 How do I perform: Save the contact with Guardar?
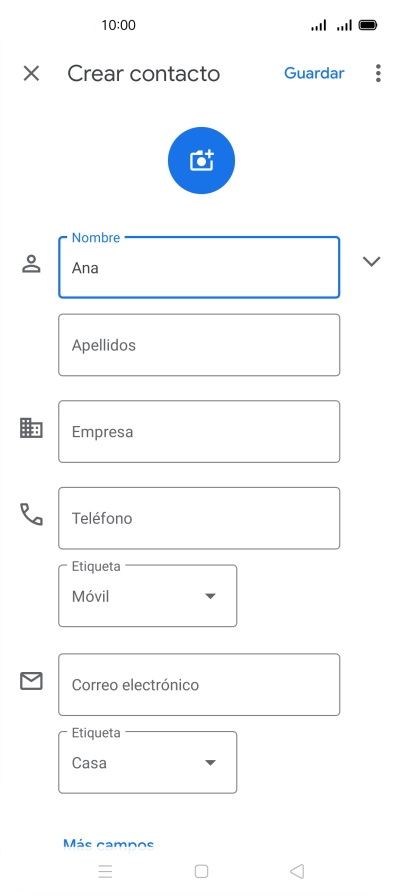pos(314,73)
